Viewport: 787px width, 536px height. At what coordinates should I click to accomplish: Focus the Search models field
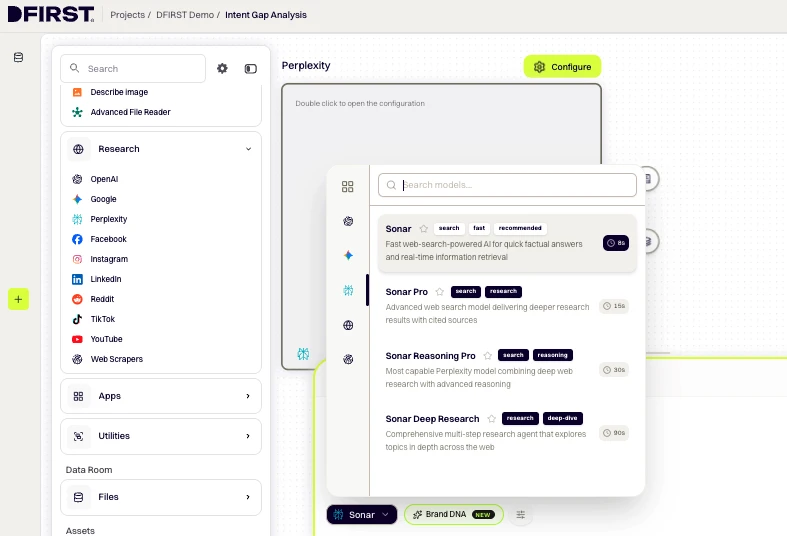point(507,185)
